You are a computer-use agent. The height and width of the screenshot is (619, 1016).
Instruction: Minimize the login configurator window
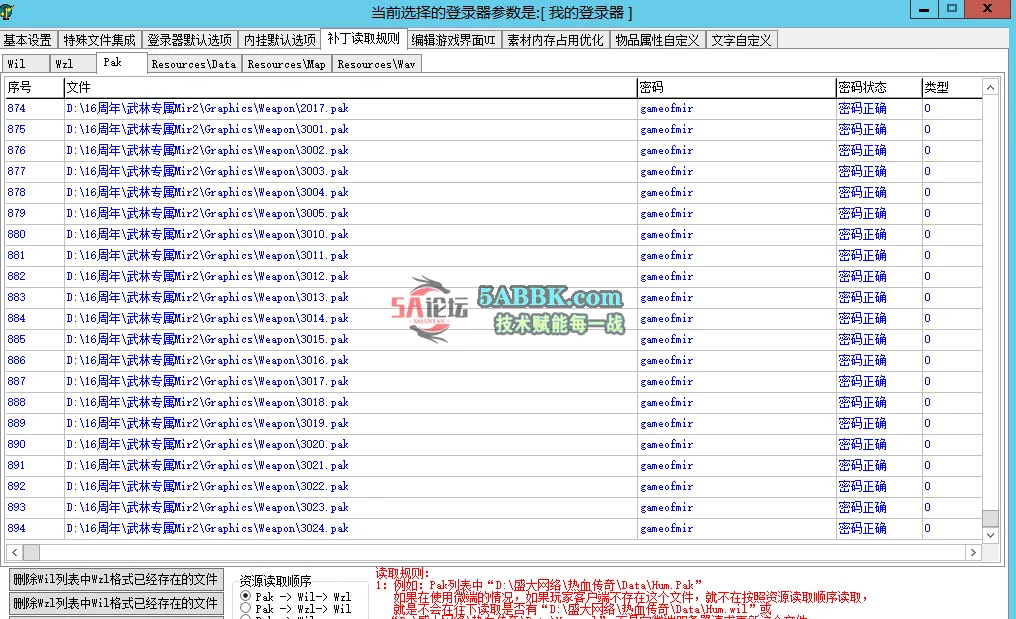924,9
